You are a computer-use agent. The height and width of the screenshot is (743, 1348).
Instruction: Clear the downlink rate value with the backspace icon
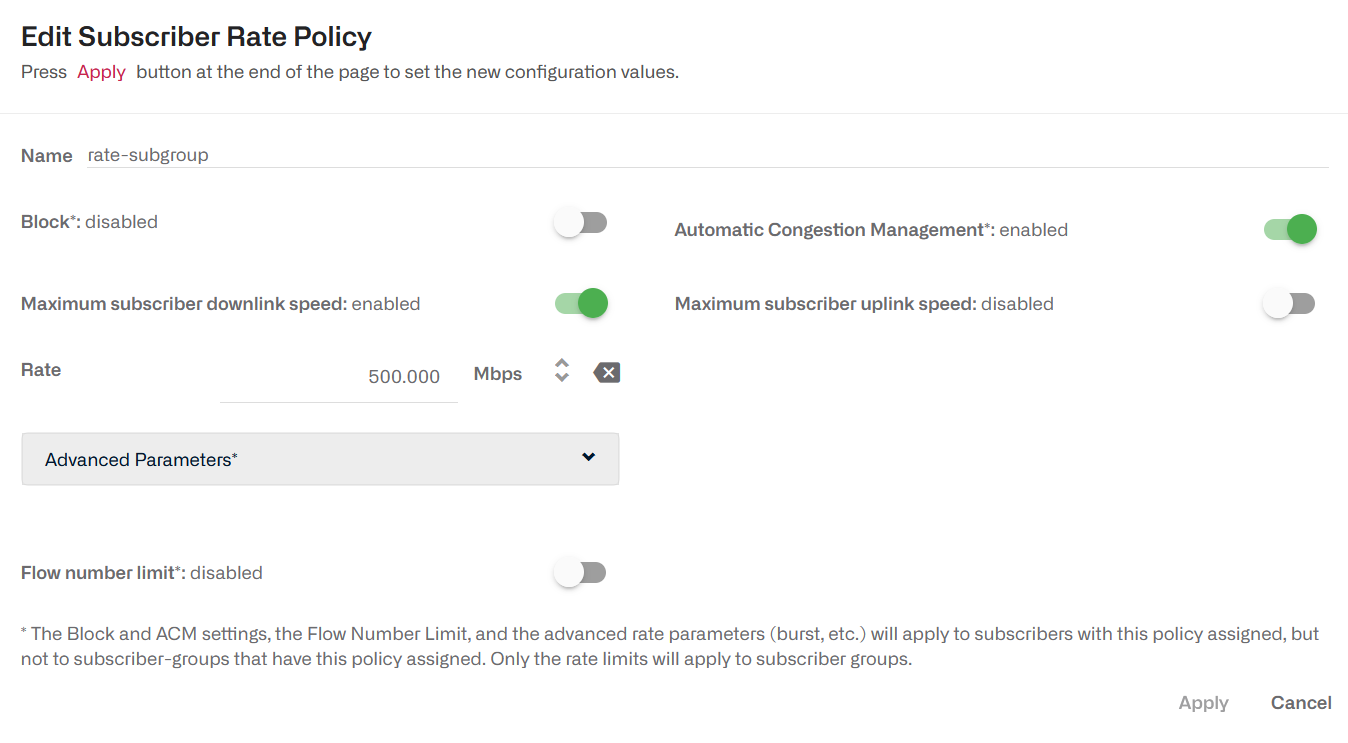pos(607,373)
